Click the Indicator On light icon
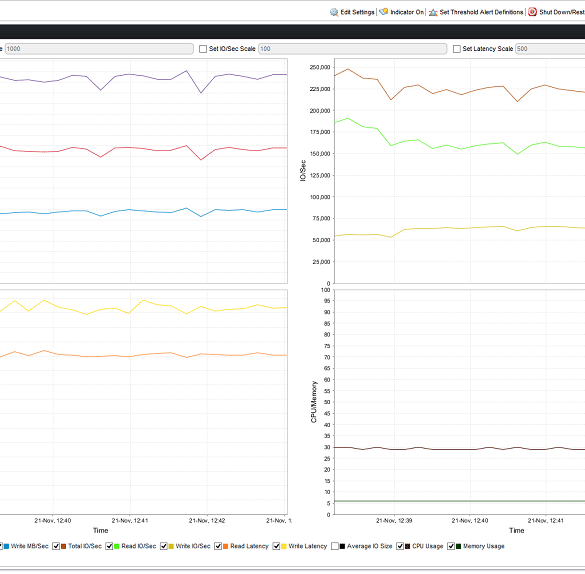 [x=384, y=12]
